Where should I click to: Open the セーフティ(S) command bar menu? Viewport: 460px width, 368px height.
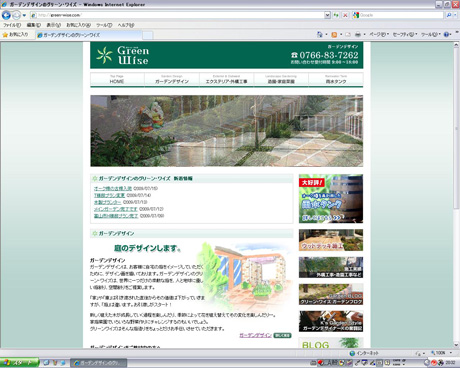[x=405, y=34]
